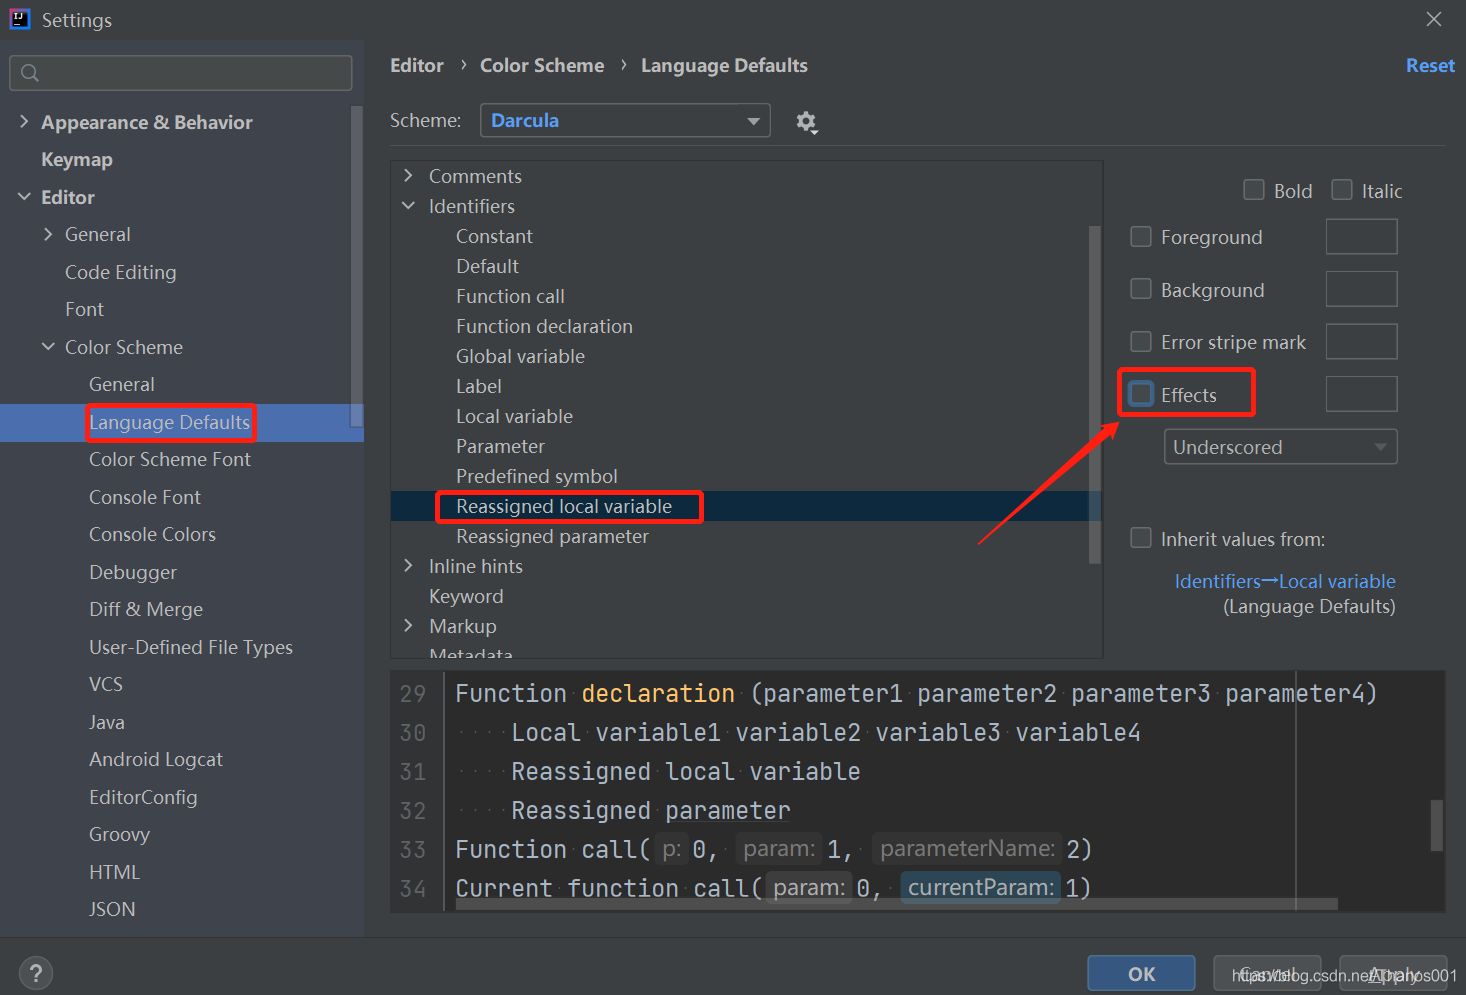Open the Darcula scheme dropdown
This screenshot has width=1466, height=995.
pyautogui.click(x=625, y=120)
